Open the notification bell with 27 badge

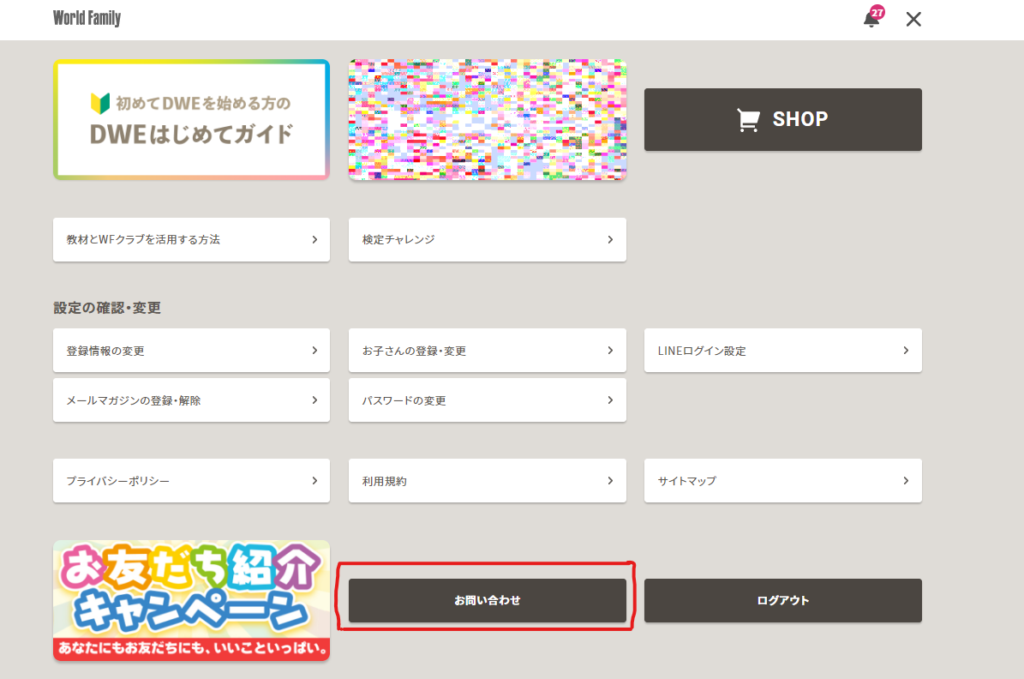(872, 19)
